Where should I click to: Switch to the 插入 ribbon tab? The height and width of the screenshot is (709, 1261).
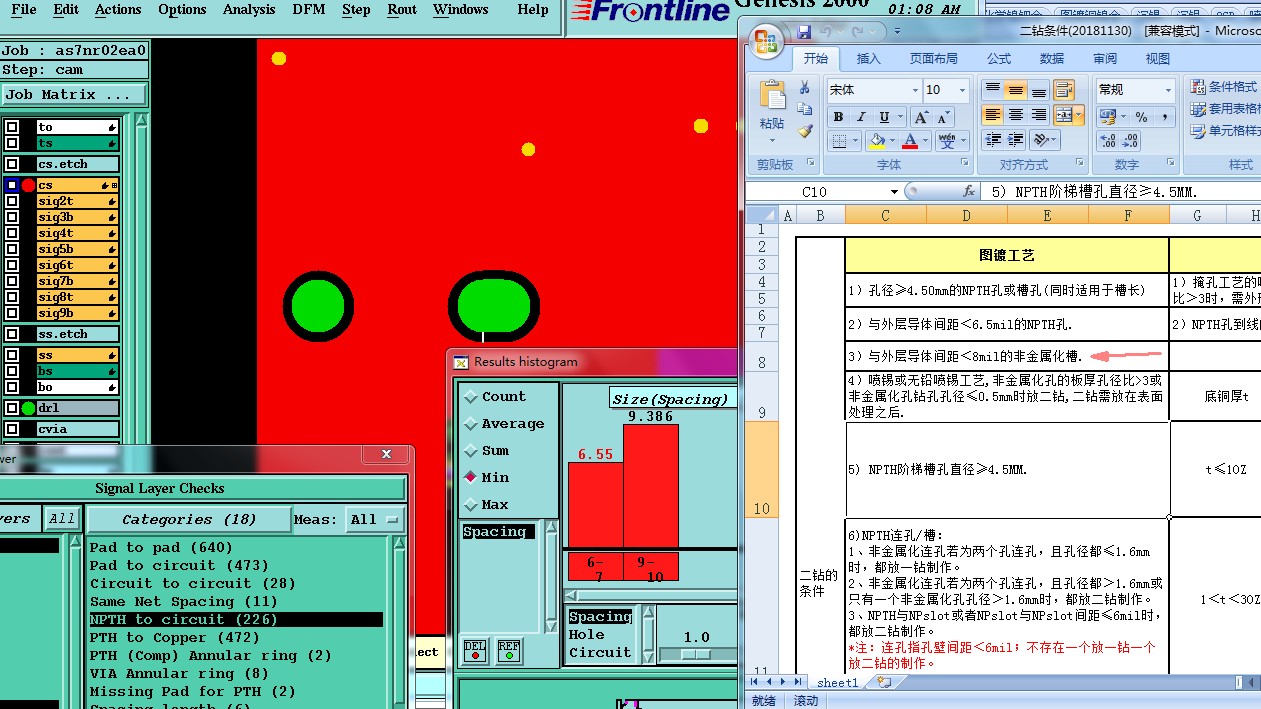pos(869,59)
